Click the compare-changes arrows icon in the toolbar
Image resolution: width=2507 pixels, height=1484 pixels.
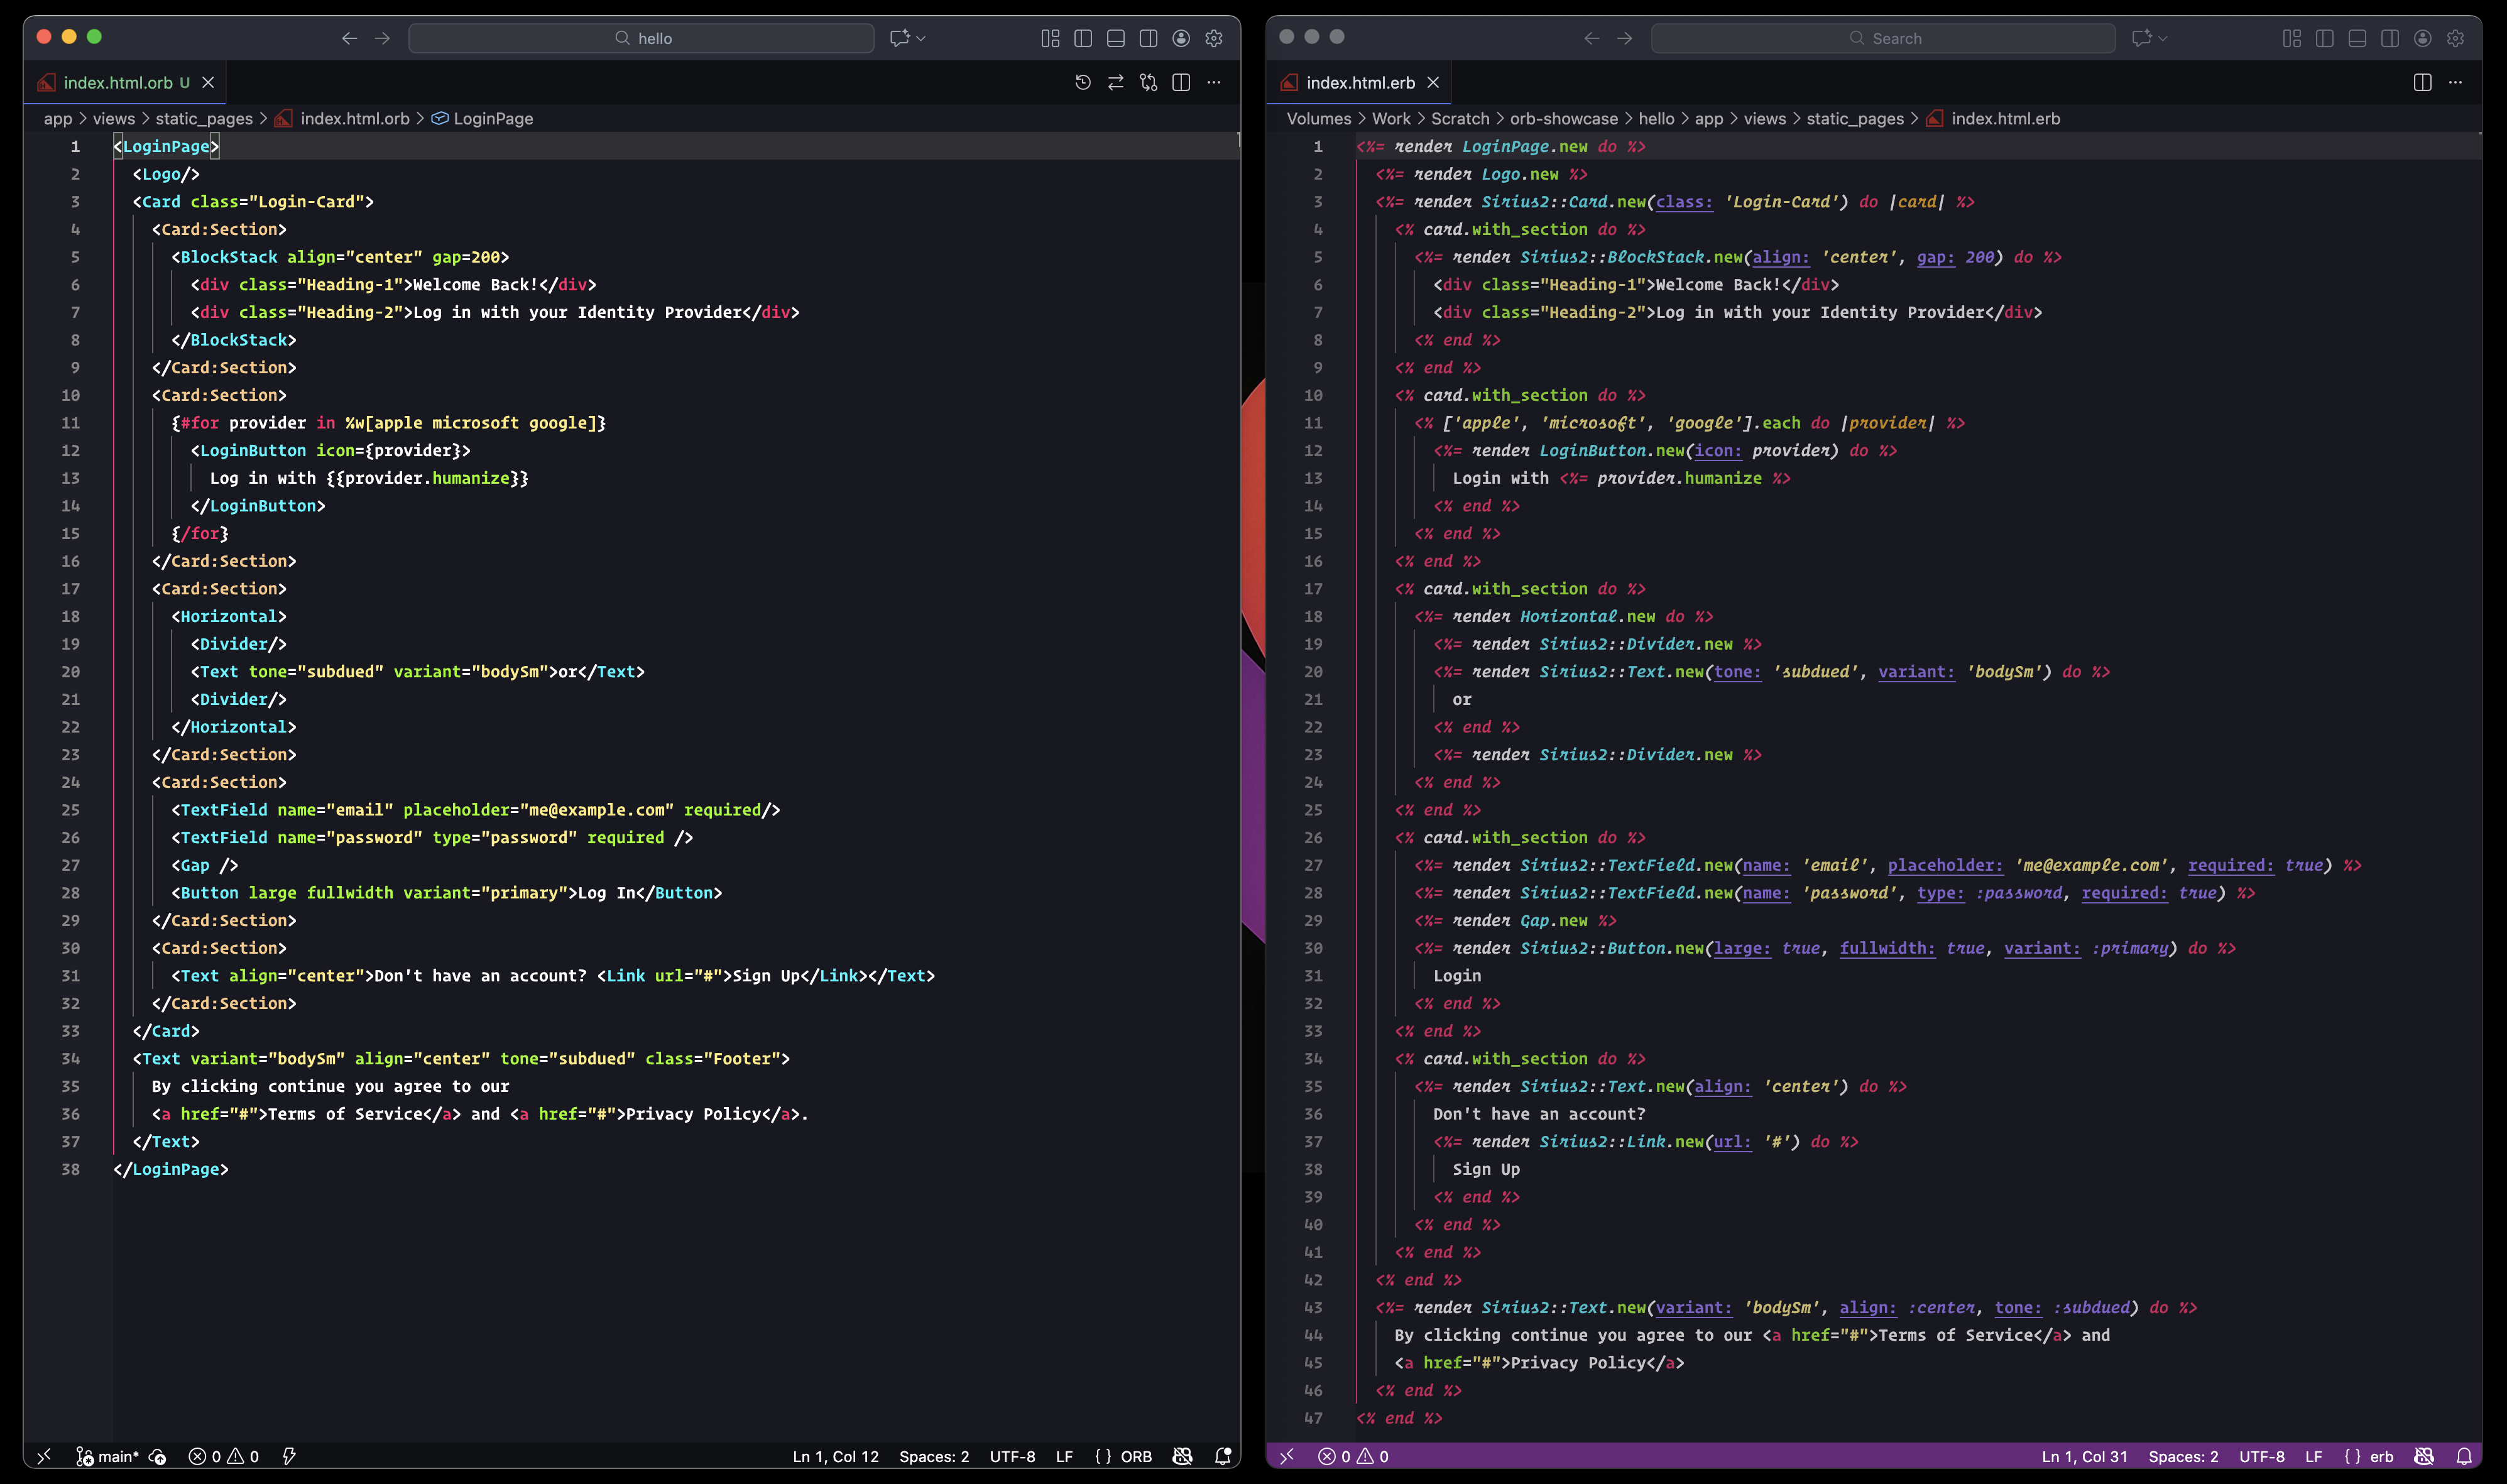point(1115,82)
